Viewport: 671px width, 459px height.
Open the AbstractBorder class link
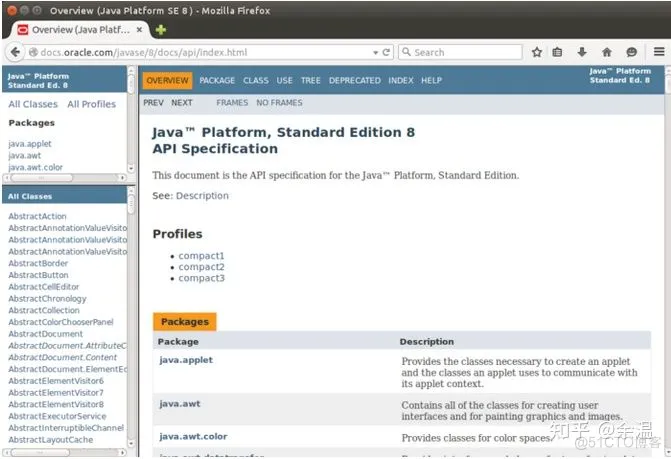point(38,264)
